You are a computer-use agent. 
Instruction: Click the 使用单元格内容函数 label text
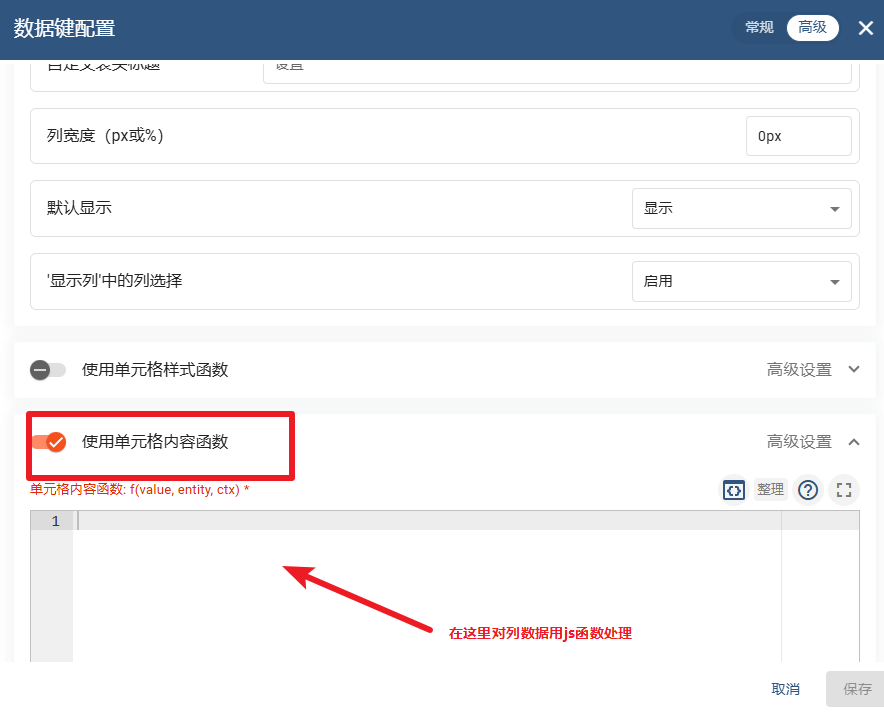(155, 442)
